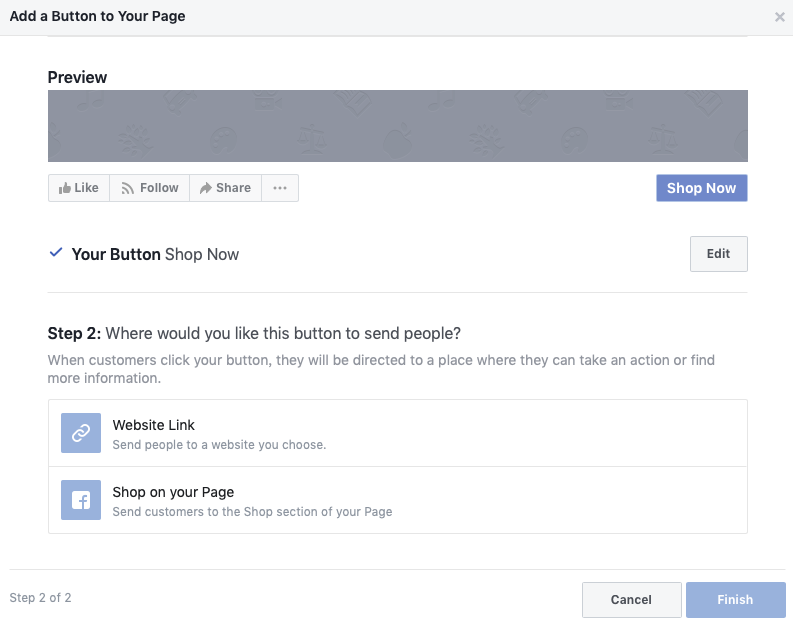The image size is (793, 627).
Task: Choose the Shop on your Page option
Action: 173,492
